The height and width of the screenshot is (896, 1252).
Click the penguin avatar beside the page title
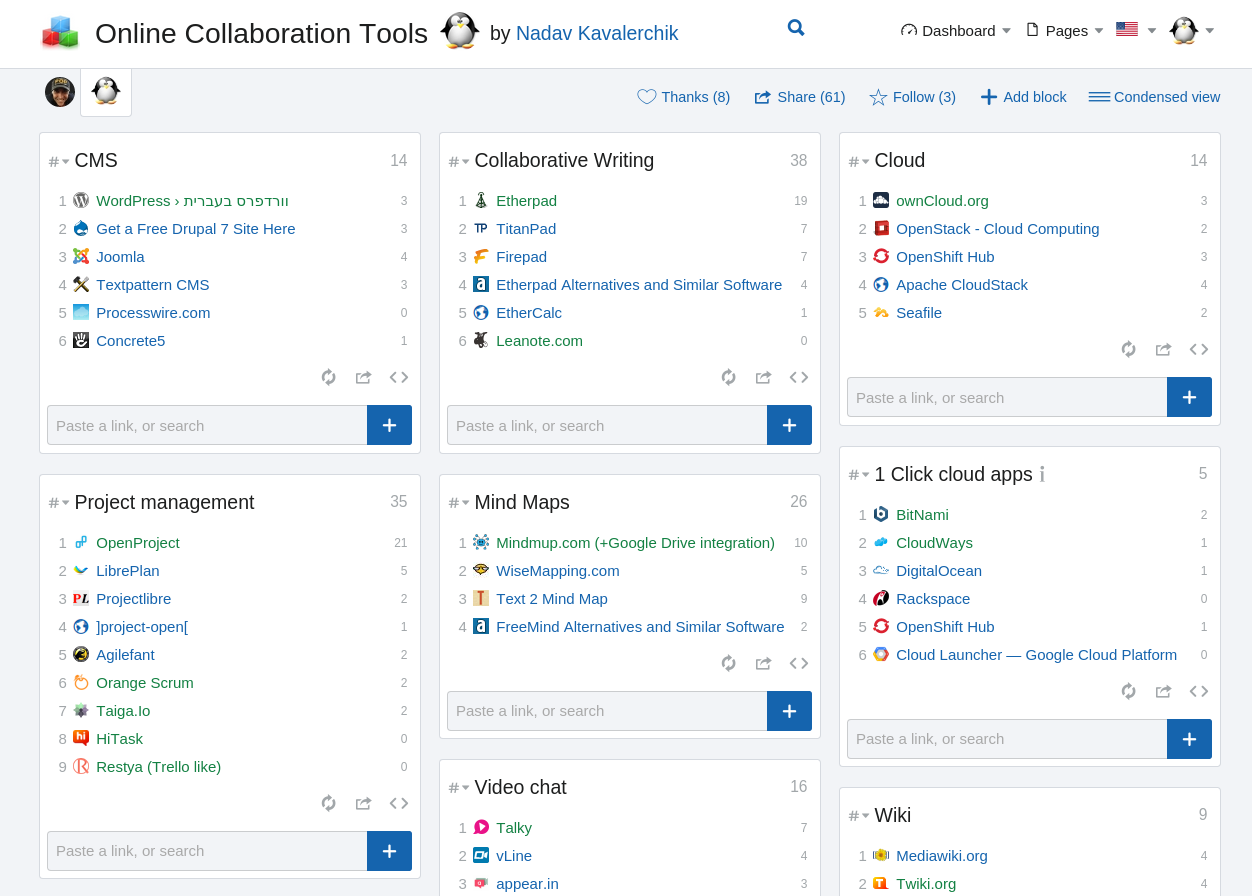tap(460, 31)
